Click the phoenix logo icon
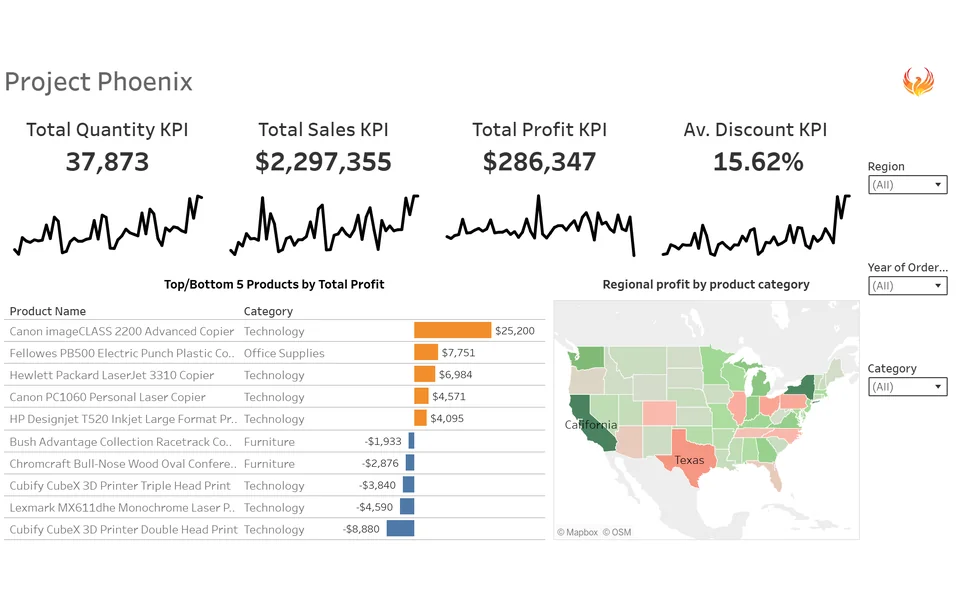 [x=918, y=81]
